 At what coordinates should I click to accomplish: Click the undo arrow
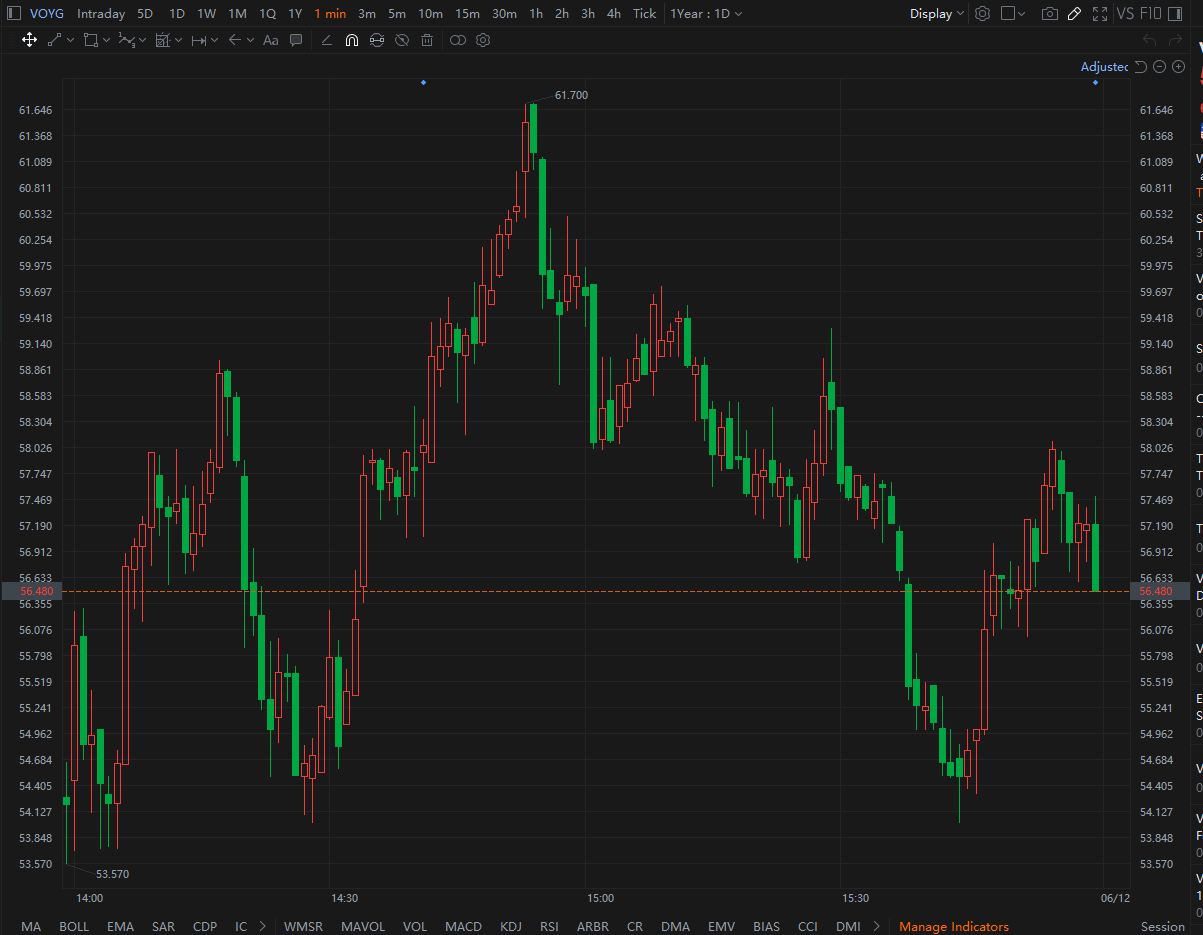click(1149, 40)
